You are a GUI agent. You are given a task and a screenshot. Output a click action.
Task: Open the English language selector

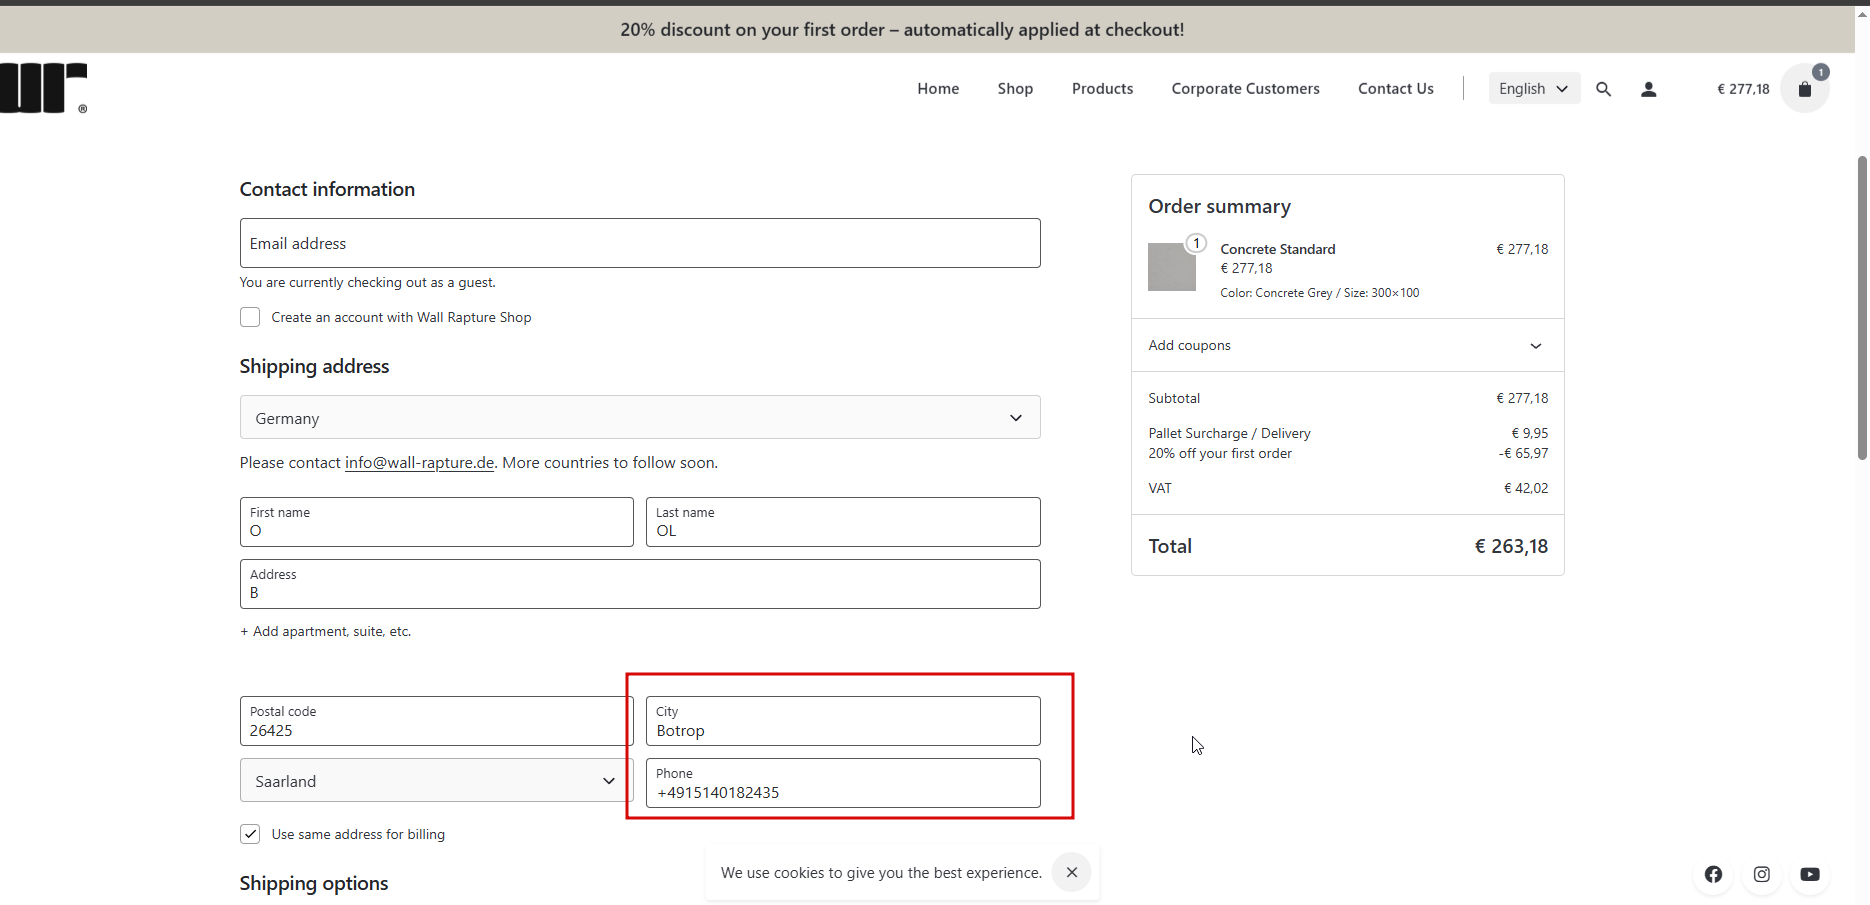1533,89
